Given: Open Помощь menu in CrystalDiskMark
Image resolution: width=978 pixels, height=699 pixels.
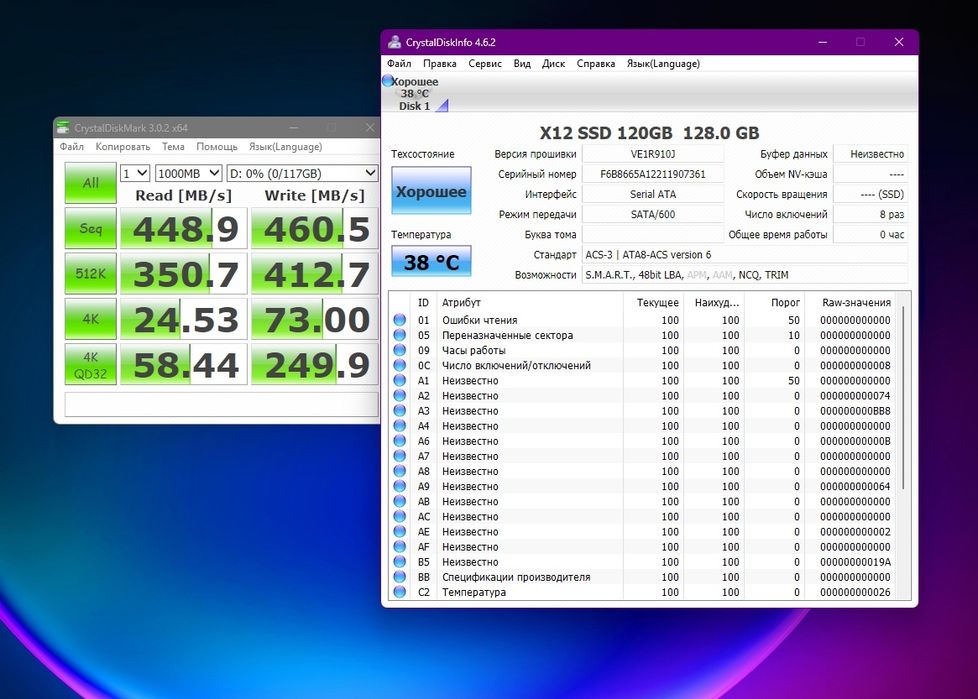Looking at the screenshot, I should [217, 147].
